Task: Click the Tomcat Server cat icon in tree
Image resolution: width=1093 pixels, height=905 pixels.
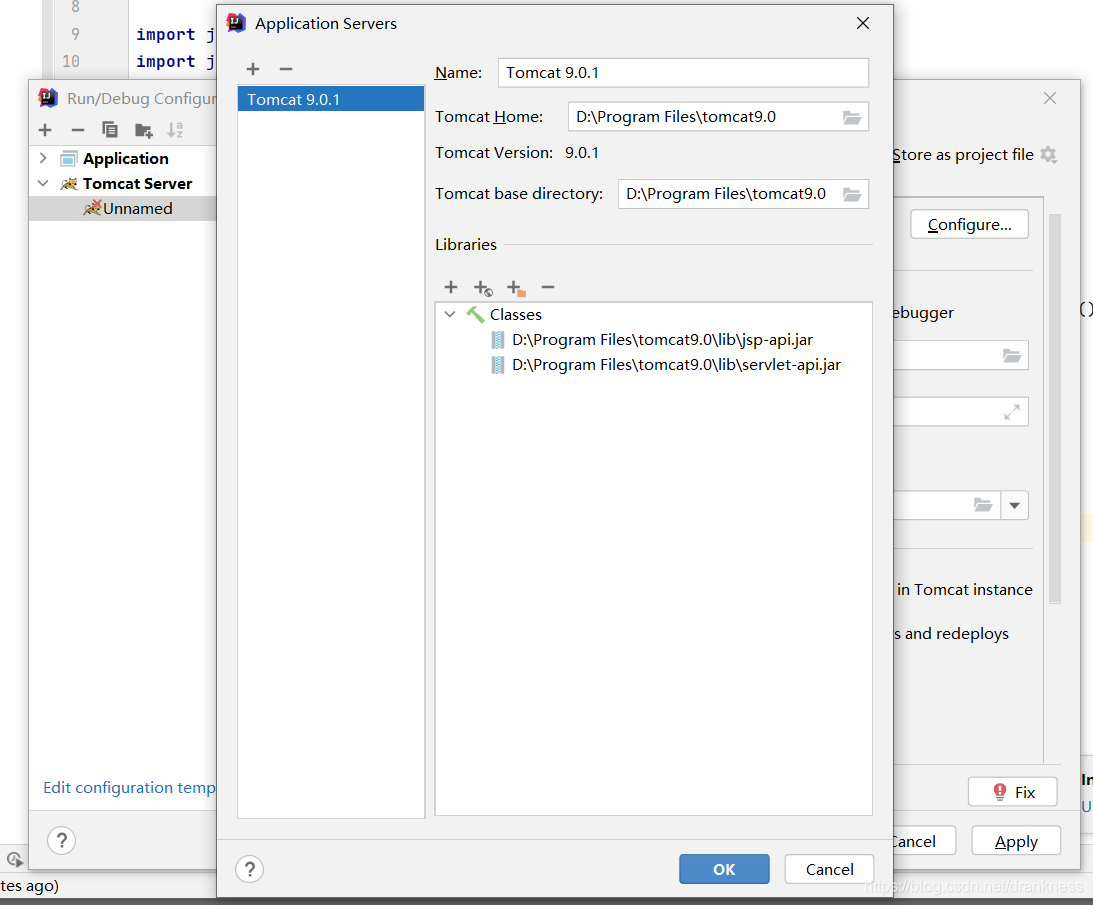Action: pos(68,184)
